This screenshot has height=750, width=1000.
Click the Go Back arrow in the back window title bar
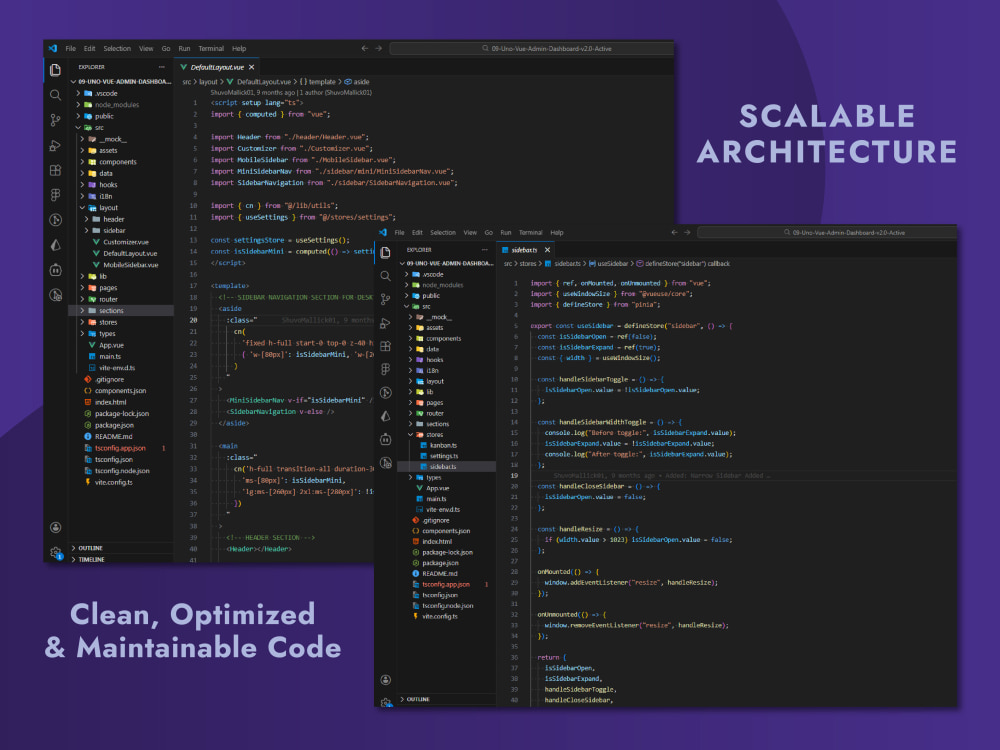pyautogui.click(x=364, y=48)
